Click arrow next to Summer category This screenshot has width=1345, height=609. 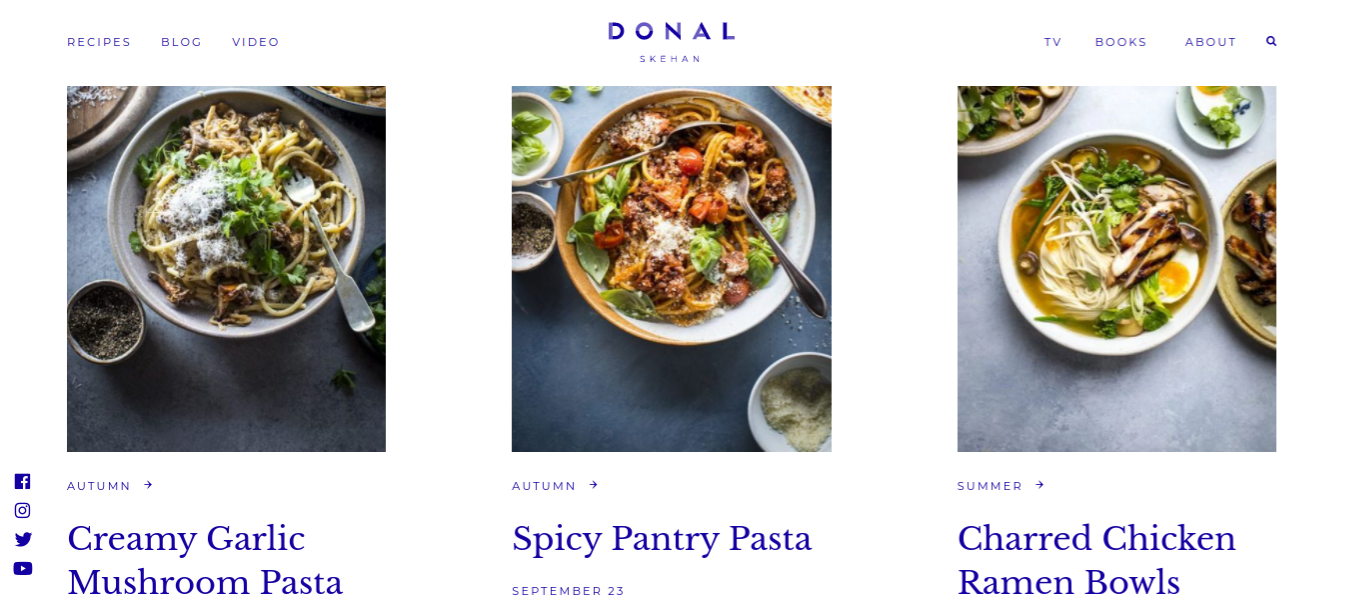point(1040,485)
